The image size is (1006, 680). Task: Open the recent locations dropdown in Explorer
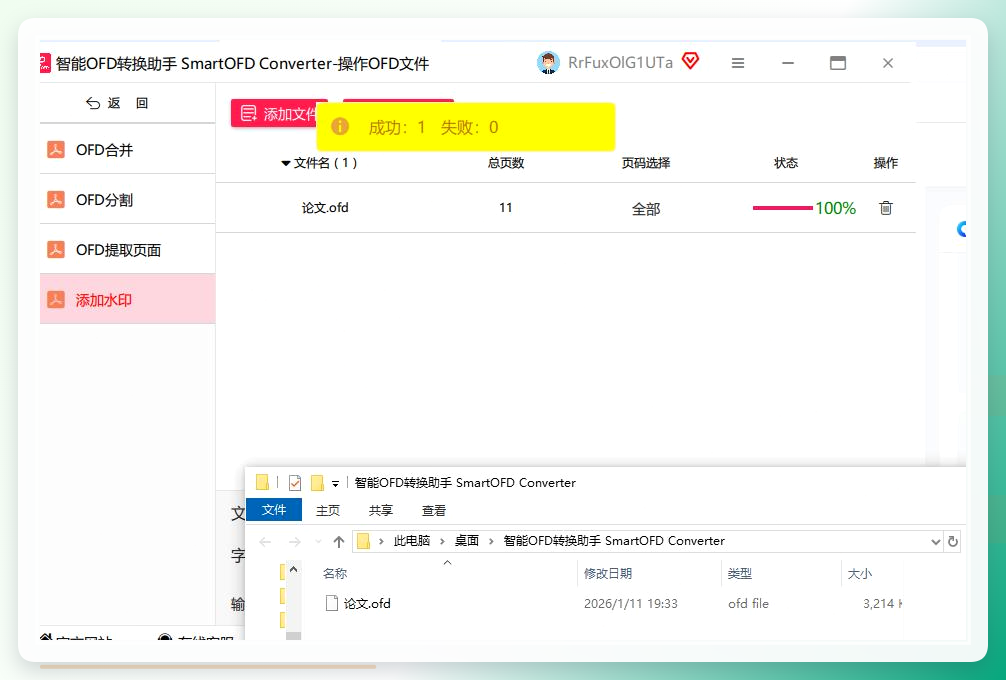[318, 542]
